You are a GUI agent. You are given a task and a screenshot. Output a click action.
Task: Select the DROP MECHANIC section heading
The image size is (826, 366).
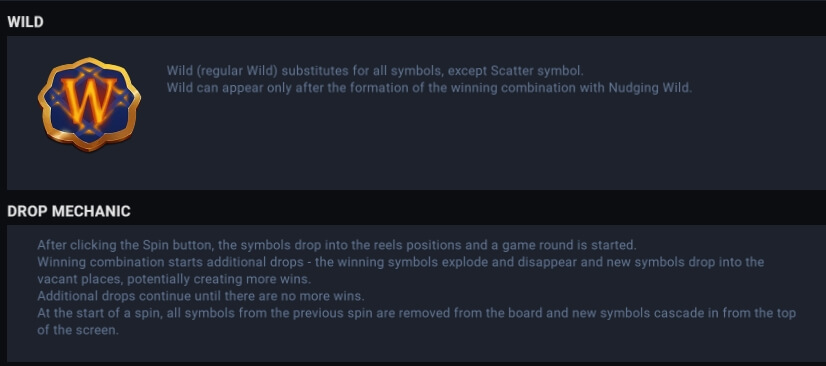(x=69, y=211)
